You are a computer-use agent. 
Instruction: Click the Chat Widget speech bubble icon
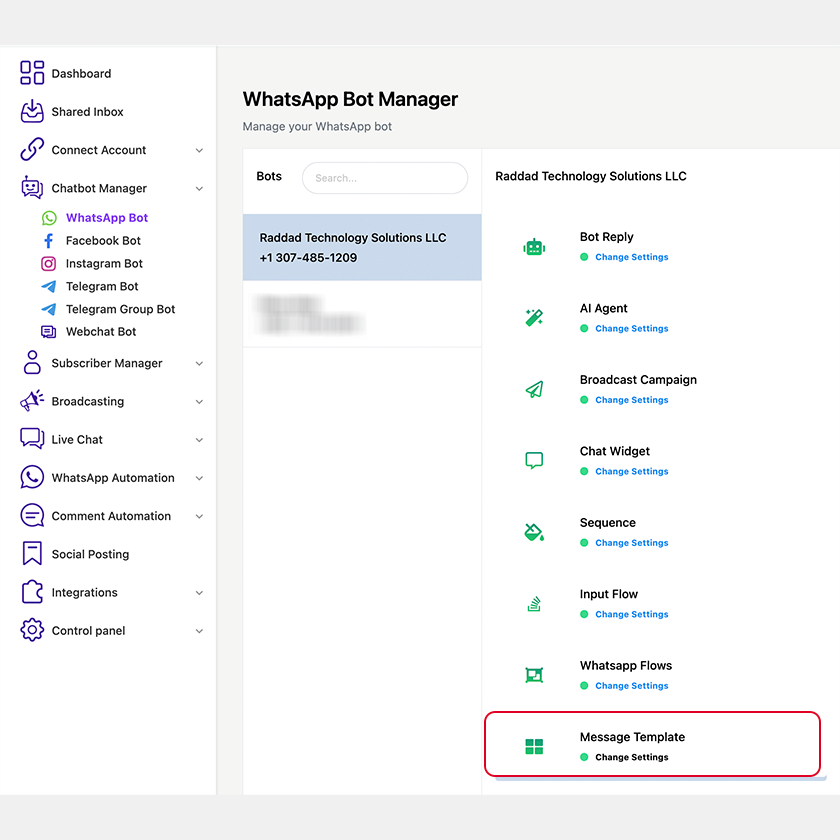pos(534,461)
